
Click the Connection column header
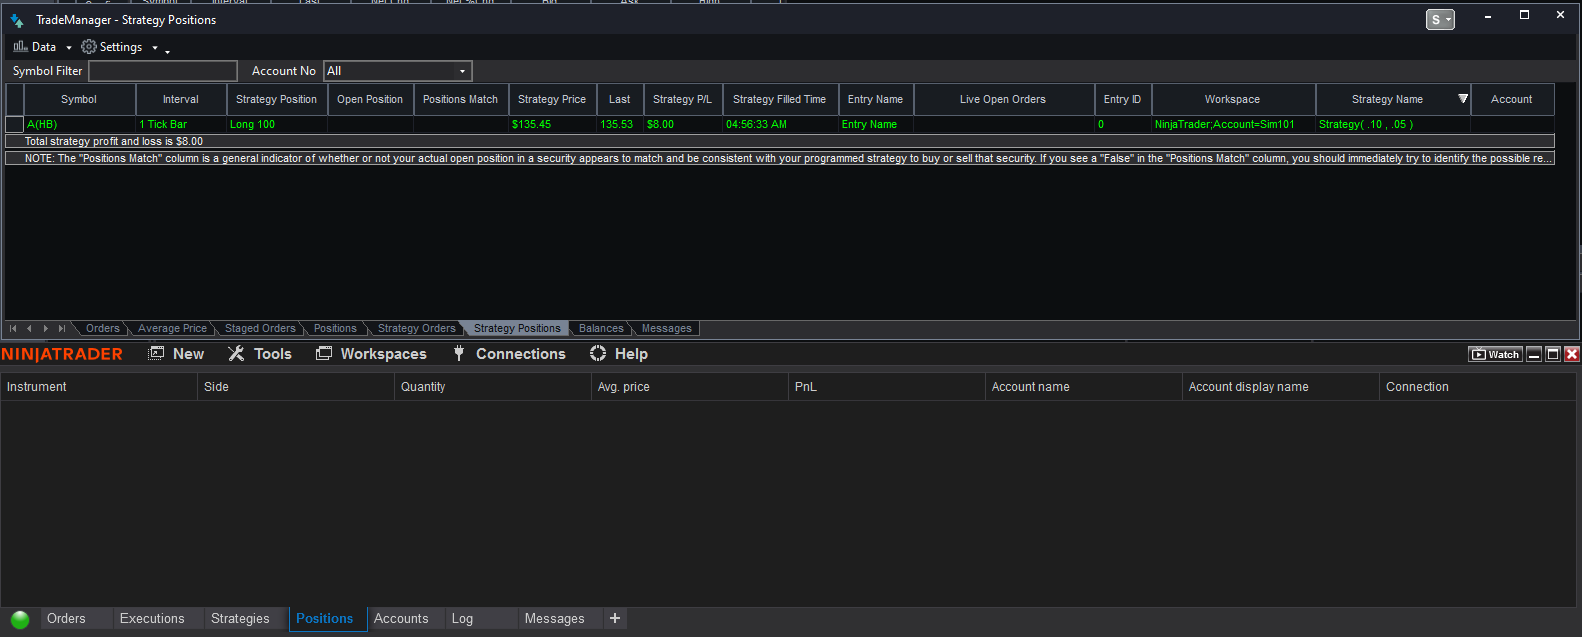click(1478, 387)
